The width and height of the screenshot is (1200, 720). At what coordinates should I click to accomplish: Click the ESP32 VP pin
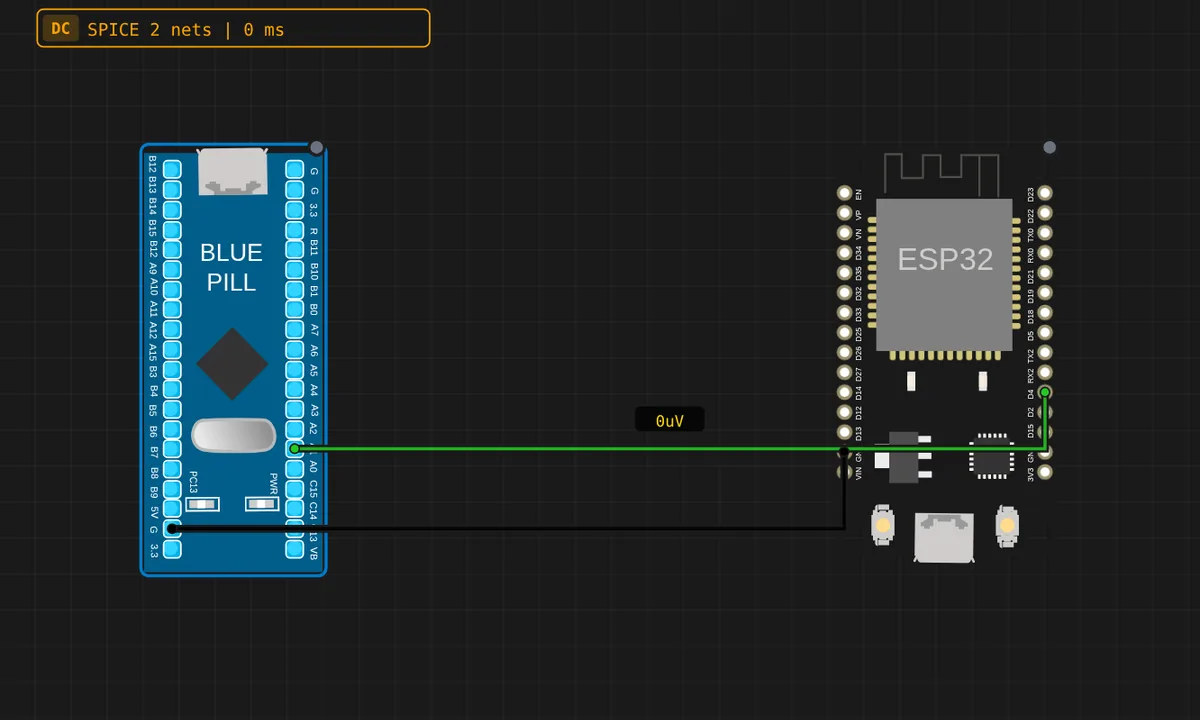click(x=844, y=212)
